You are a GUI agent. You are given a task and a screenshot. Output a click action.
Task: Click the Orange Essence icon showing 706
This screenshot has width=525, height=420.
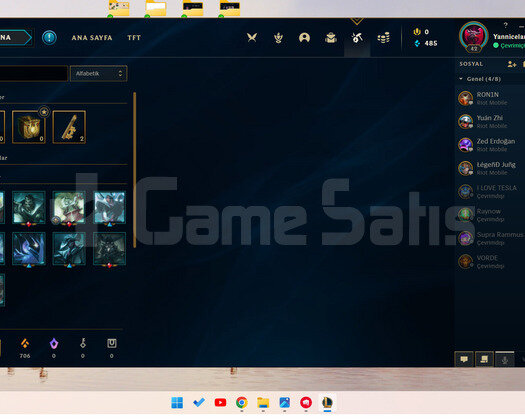pos(25,343)
